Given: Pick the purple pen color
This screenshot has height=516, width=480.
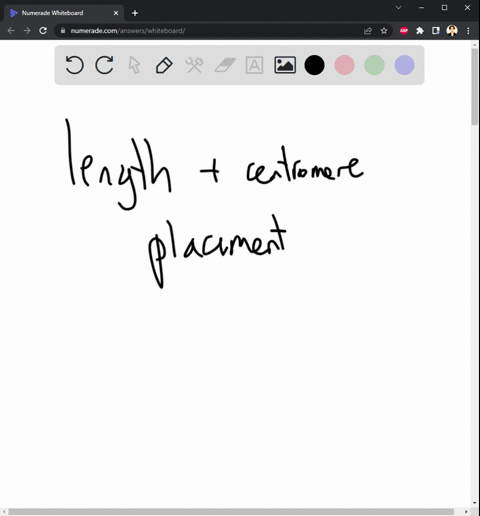Looking at the screenshot, I should click(404, 65).
